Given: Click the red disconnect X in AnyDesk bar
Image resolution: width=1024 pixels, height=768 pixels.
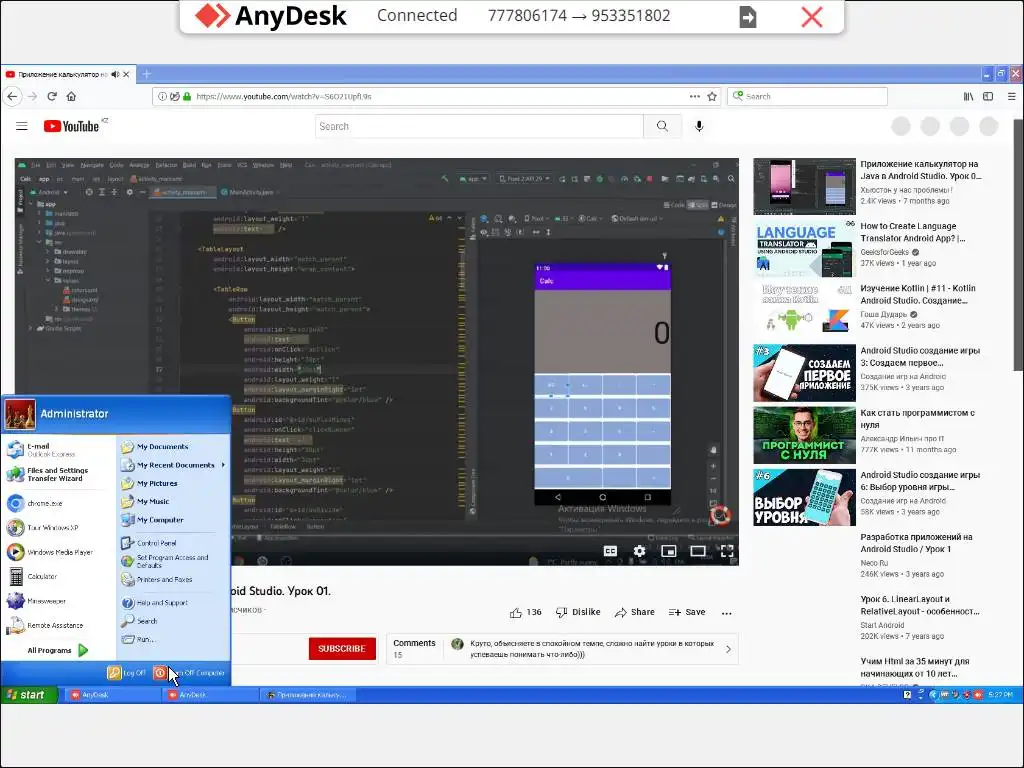Looking at the screenshot, I should (812, 16).
